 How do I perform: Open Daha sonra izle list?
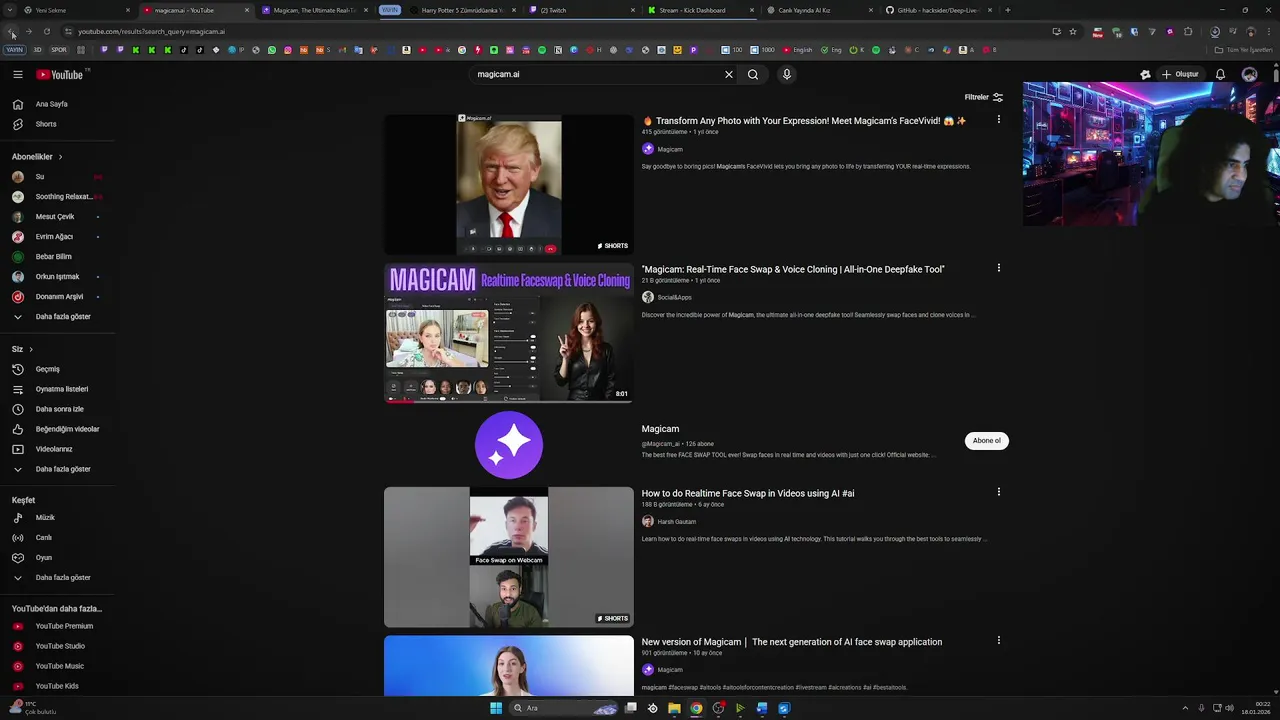click(59, 409)
